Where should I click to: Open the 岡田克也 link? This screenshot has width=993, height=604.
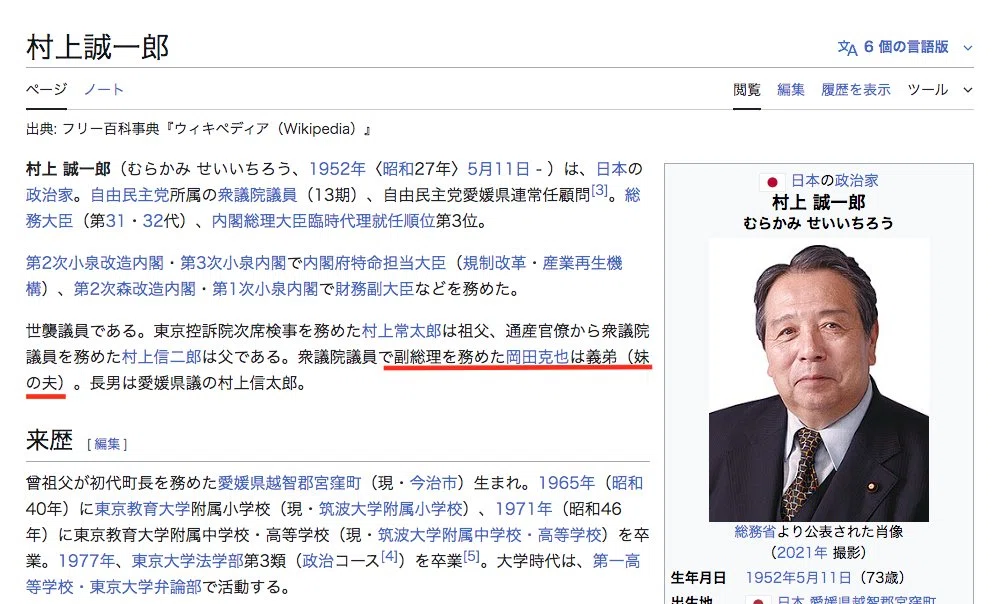[x=537, y=357]
